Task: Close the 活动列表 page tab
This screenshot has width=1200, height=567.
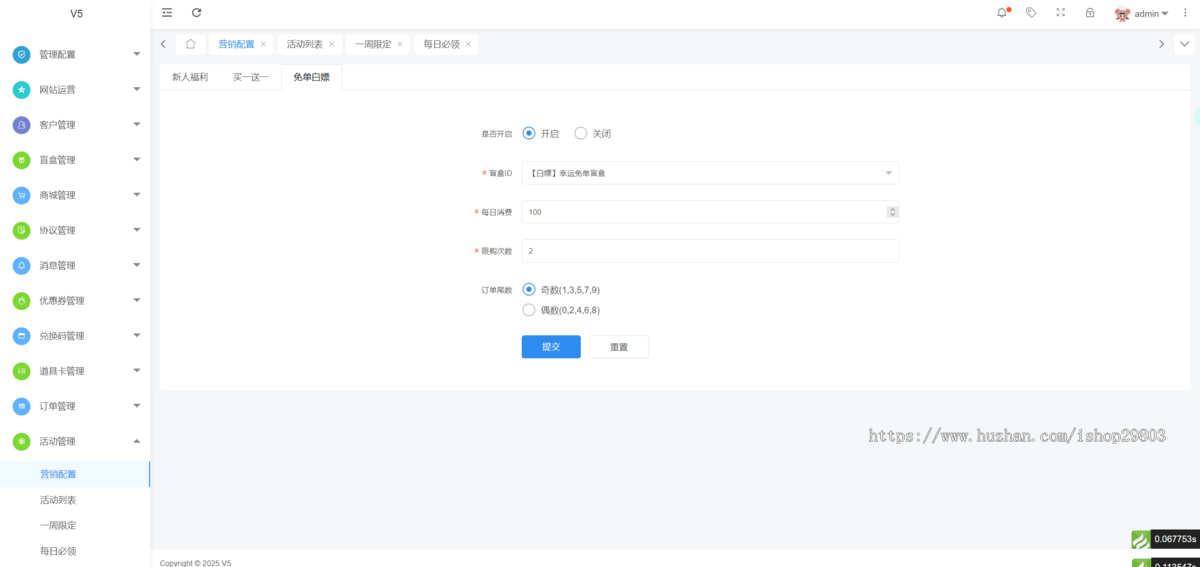Action: click(x=331, y=44)
